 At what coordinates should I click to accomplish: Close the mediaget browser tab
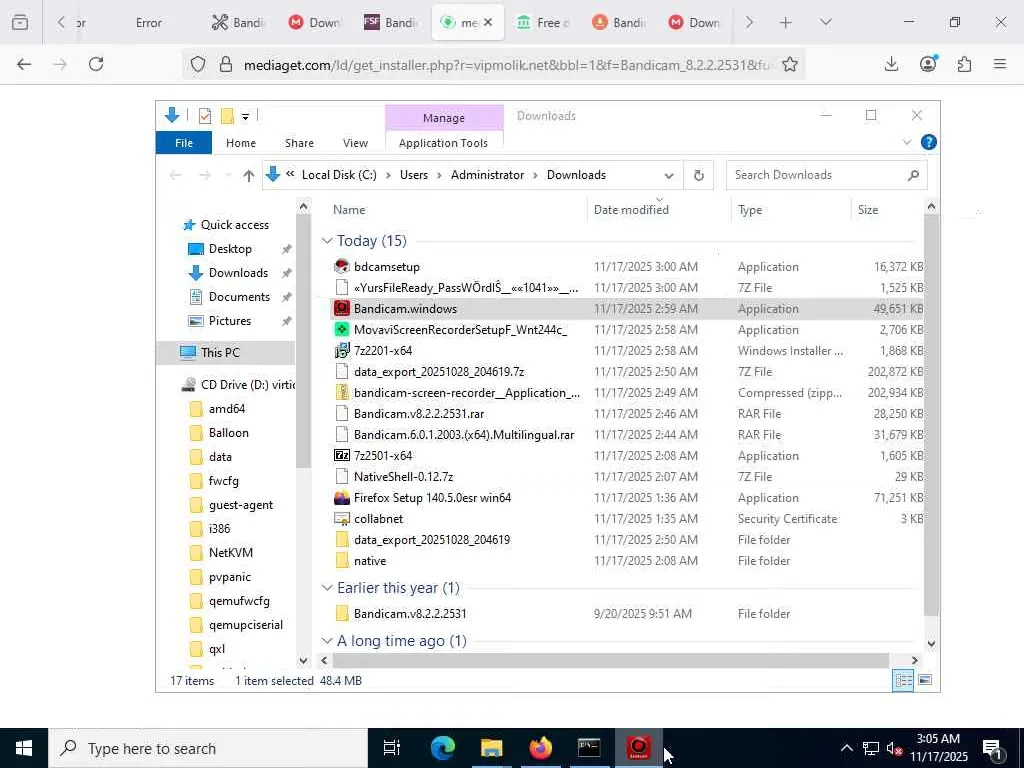coord(488,22)
